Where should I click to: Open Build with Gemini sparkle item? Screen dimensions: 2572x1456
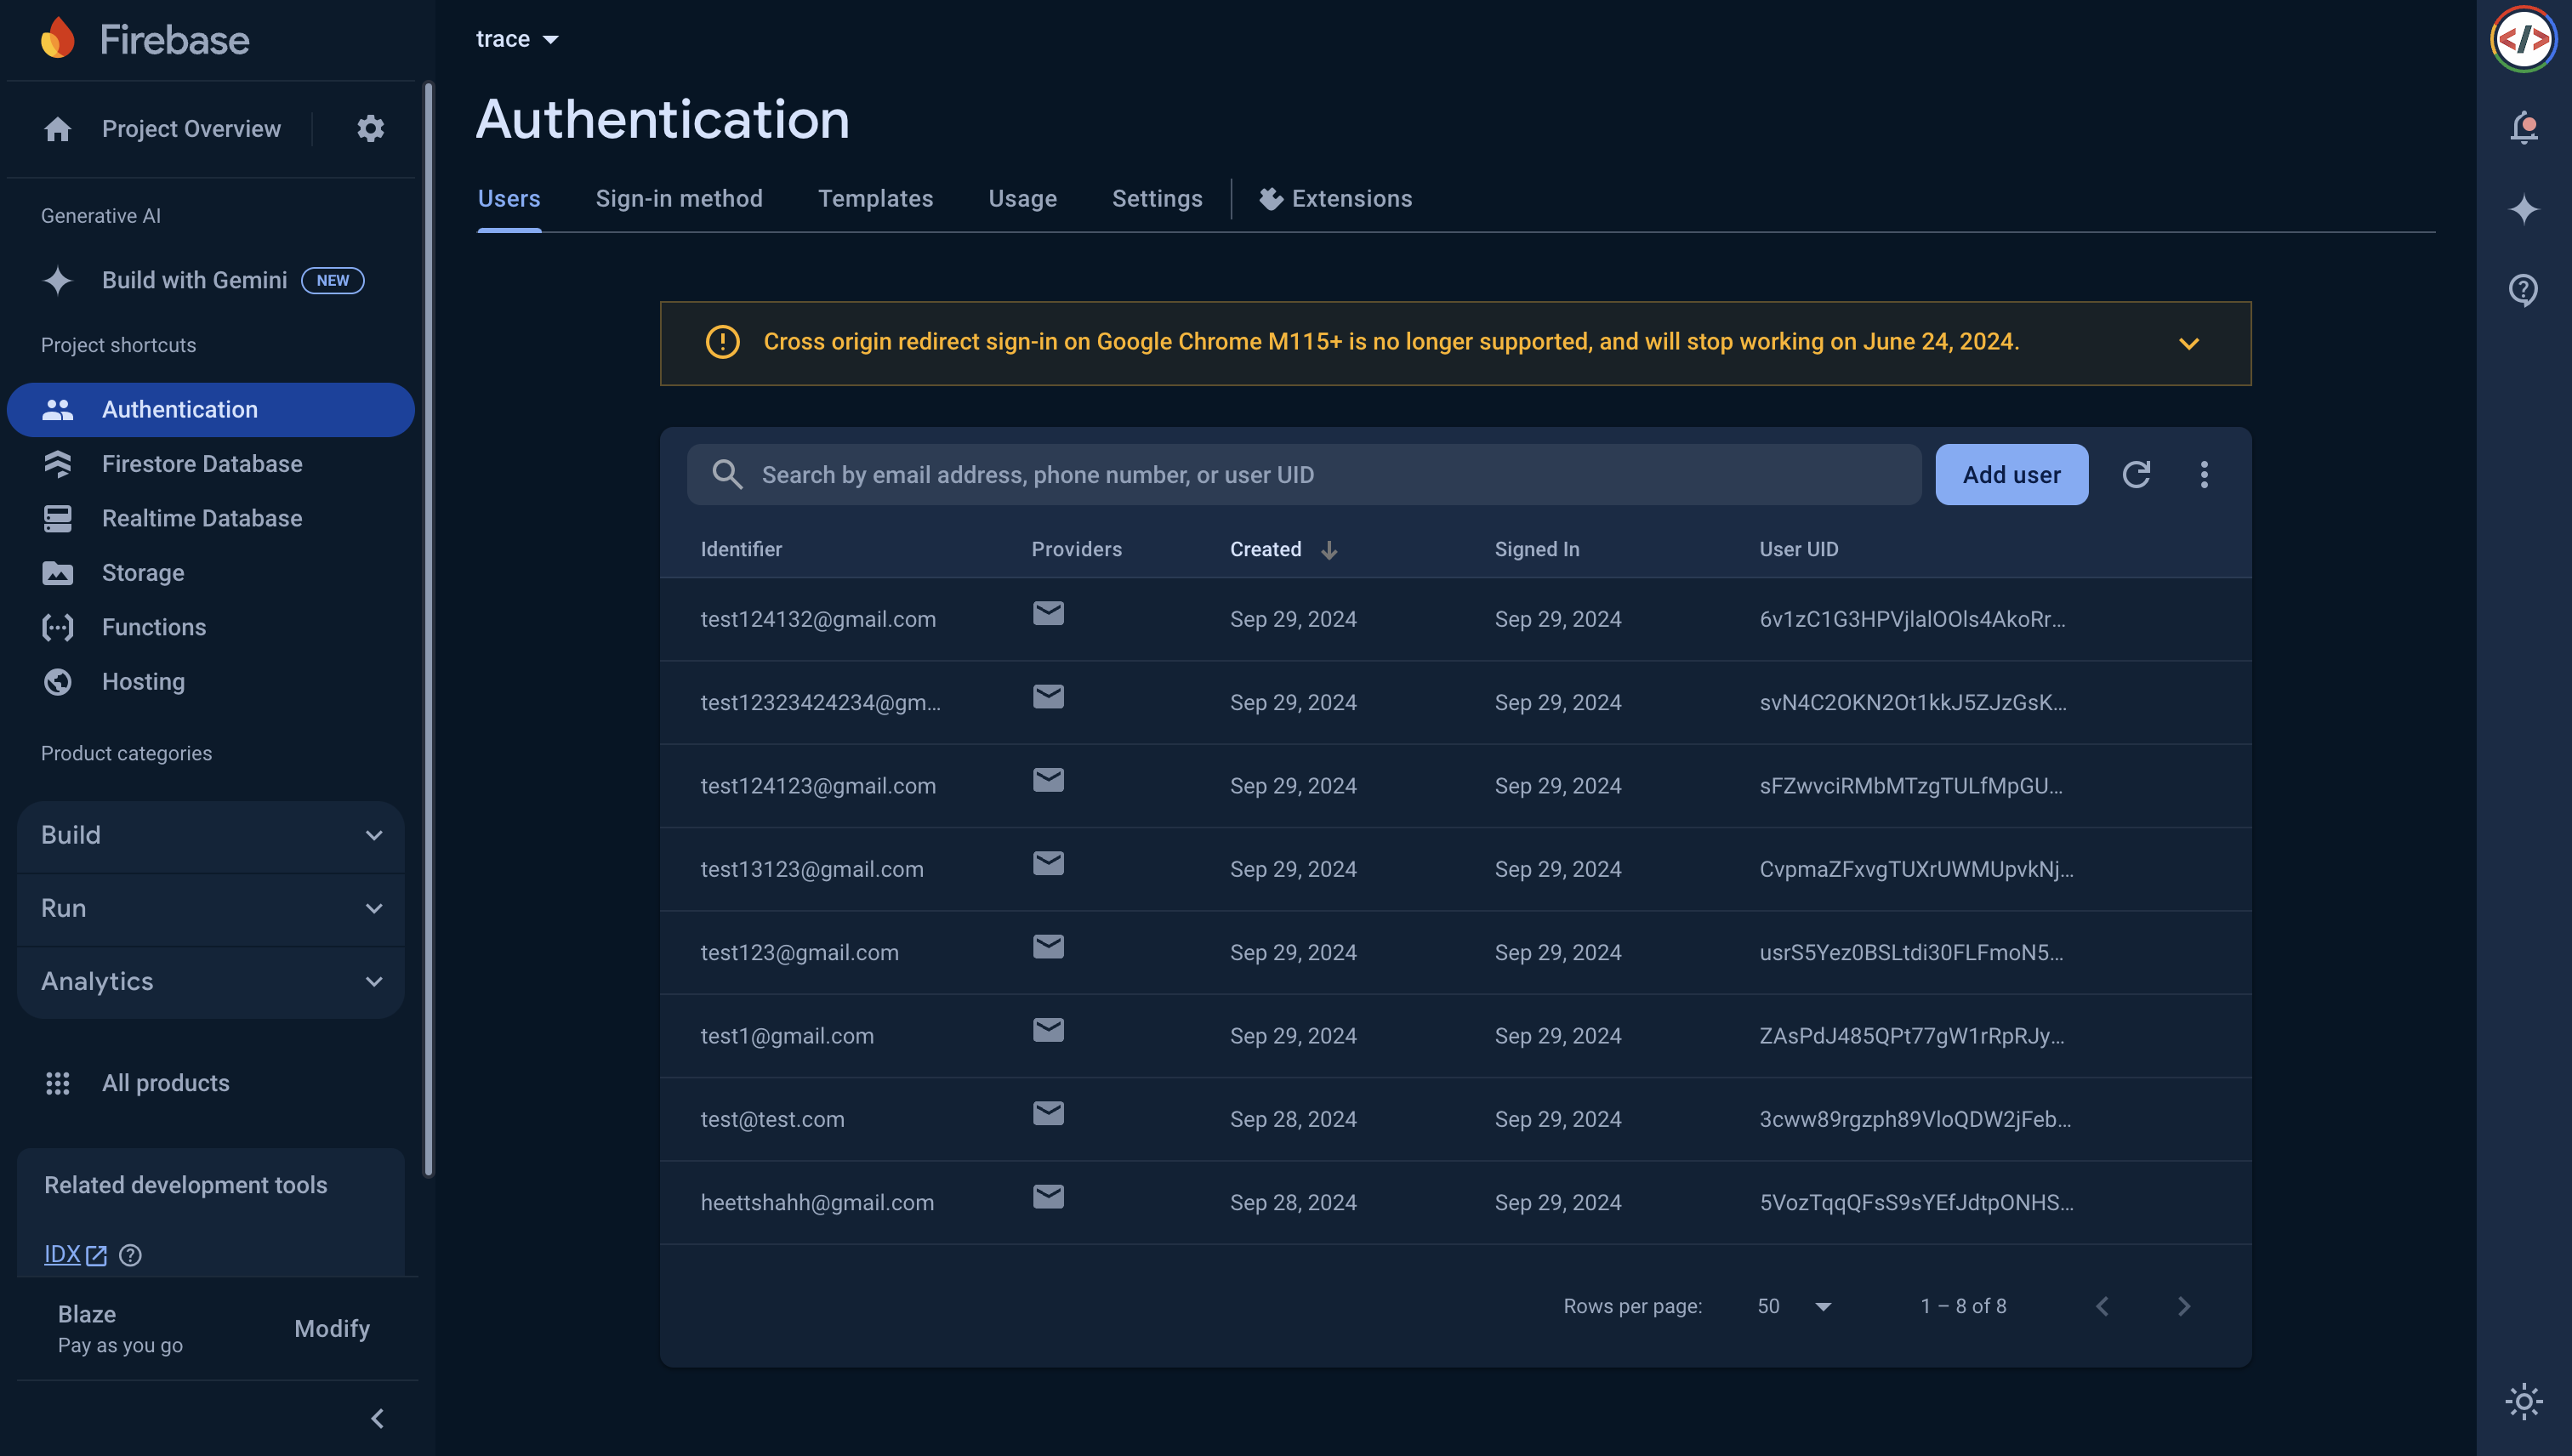[194, 281]
